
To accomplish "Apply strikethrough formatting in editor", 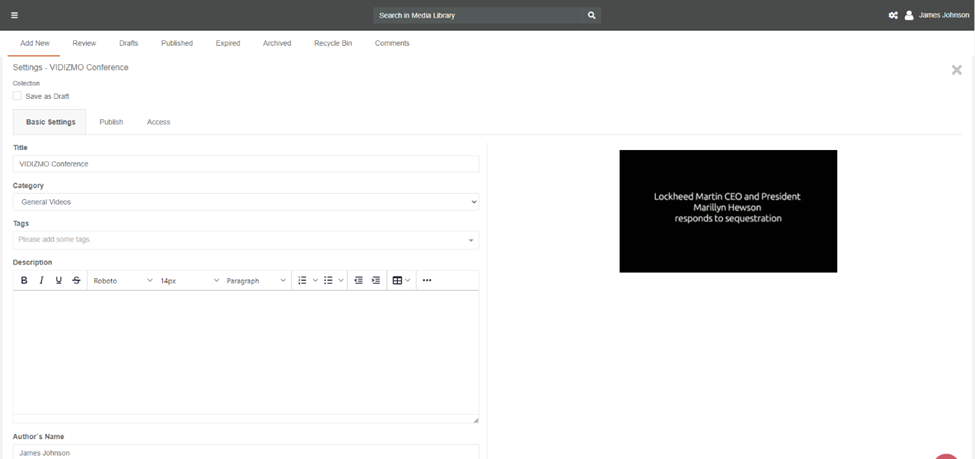I will pyautogui.click(x=76, y=281).
